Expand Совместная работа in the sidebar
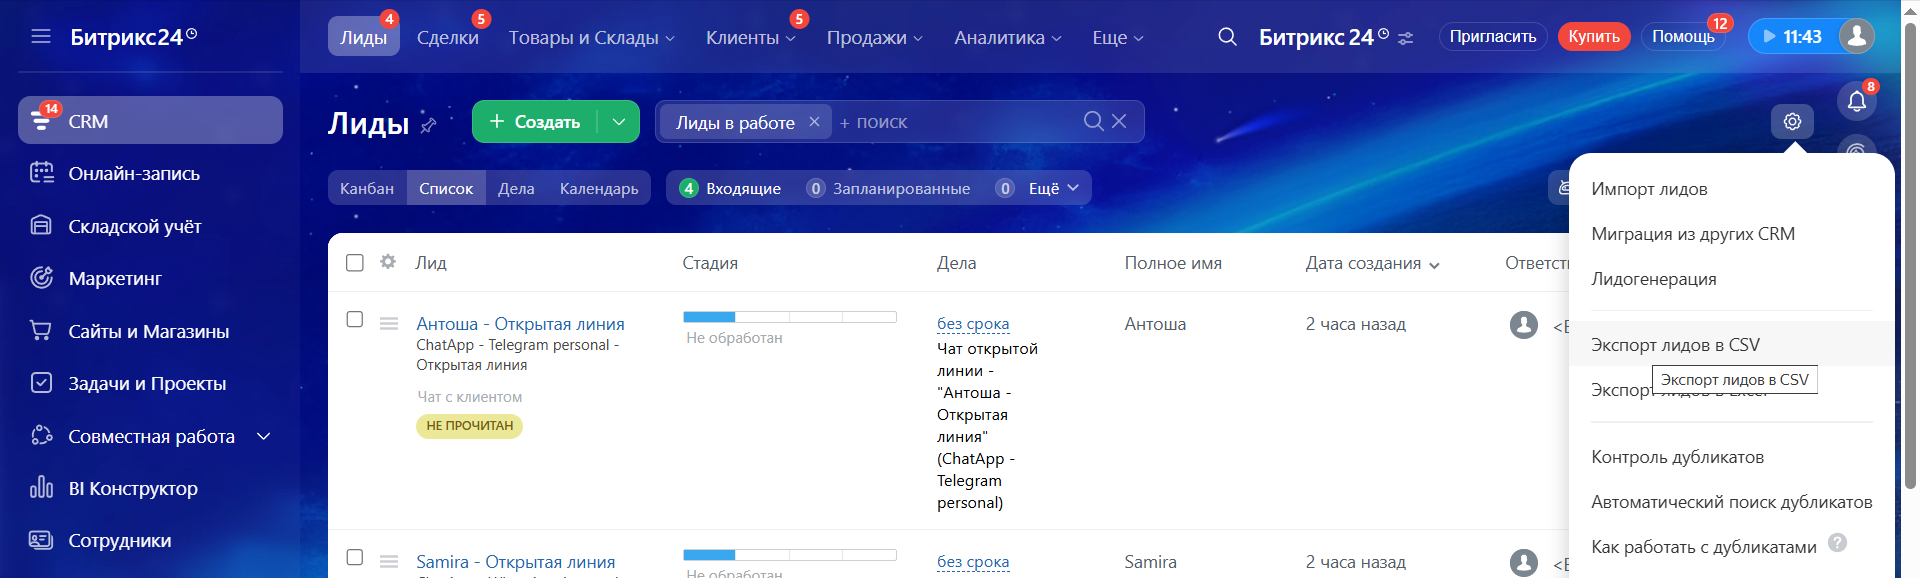The image size is (1920, 578). (x=264, y=436)
